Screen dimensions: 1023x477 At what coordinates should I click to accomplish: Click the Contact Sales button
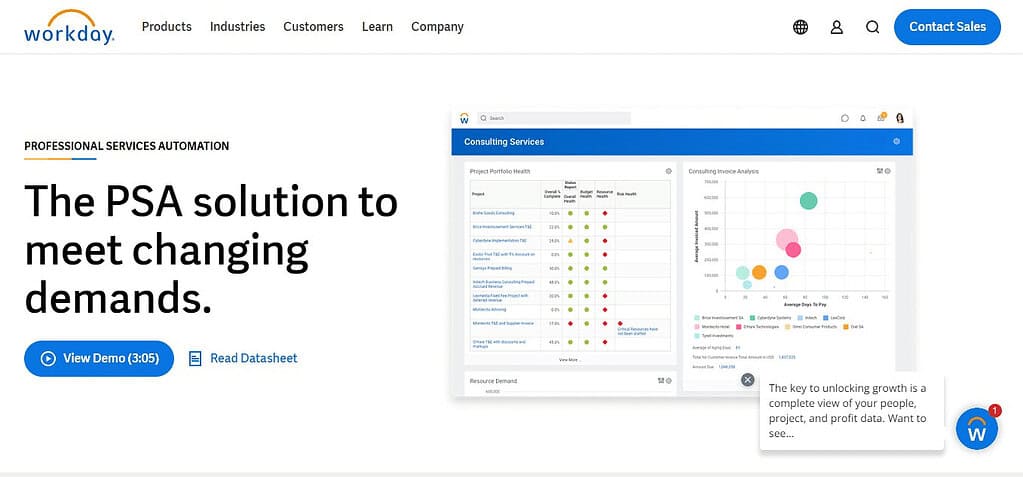point(947,27)
